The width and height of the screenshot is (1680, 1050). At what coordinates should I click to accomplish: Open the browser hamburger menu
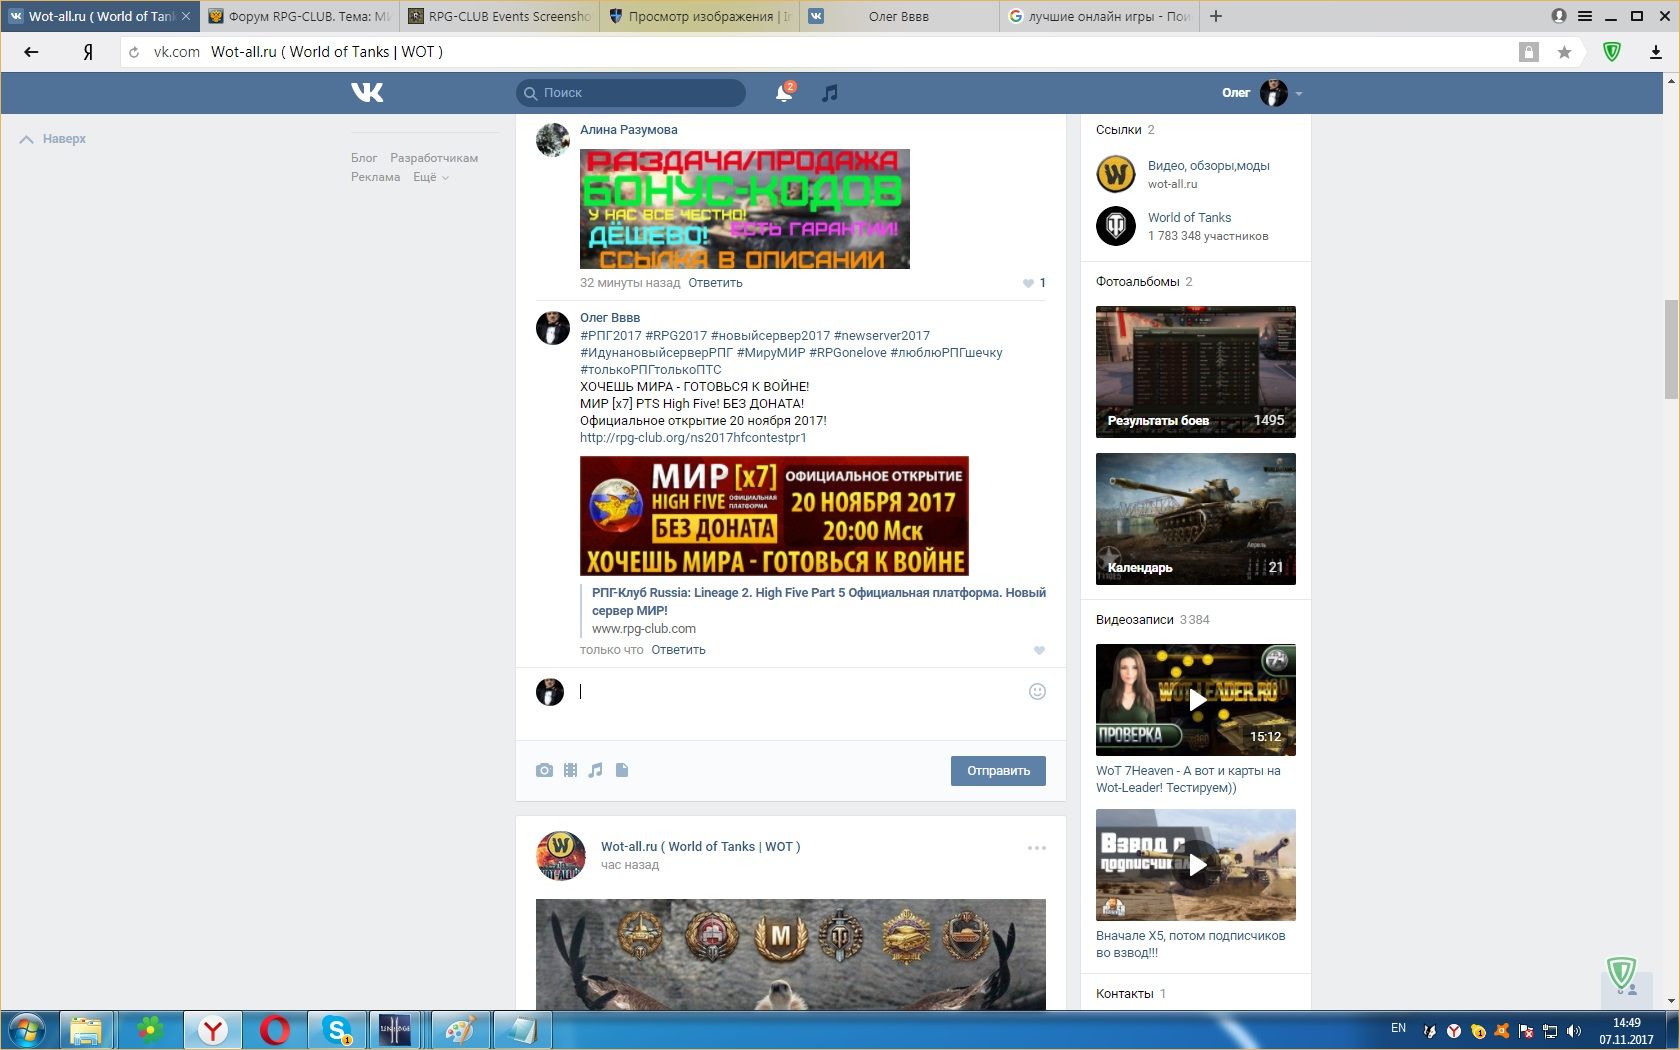1585,16
